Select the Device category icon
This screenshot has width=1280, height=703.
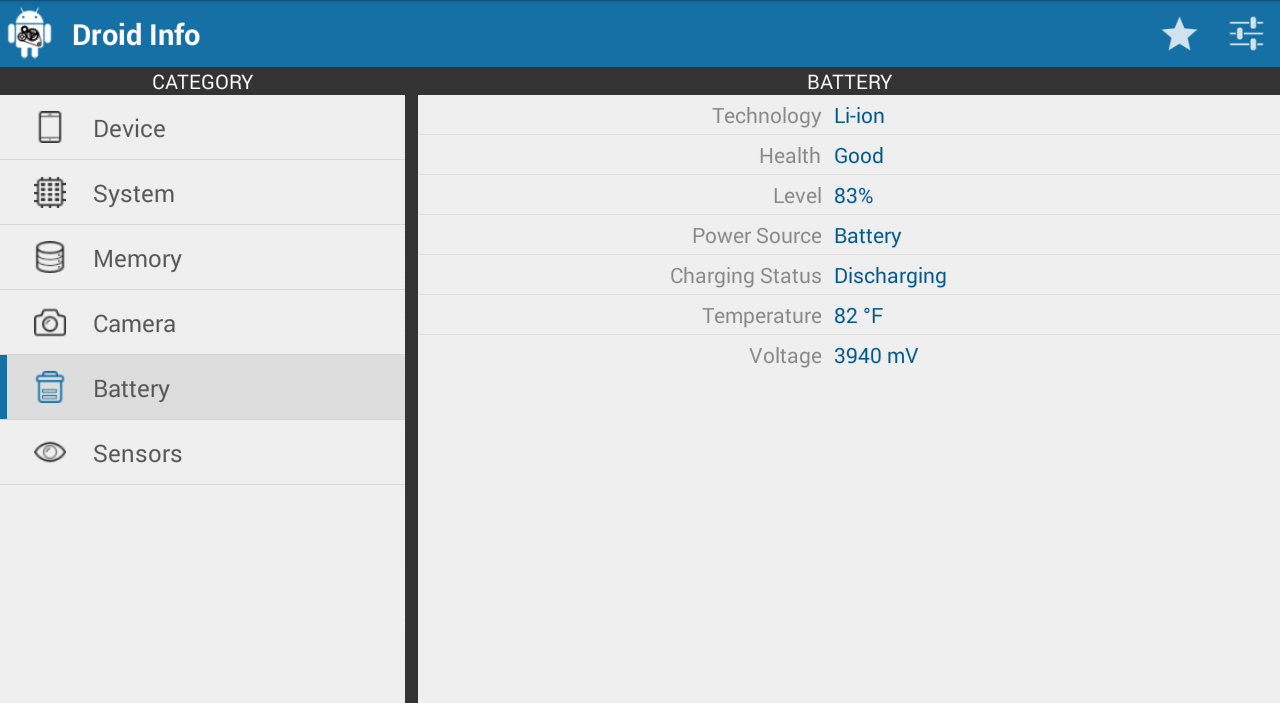(x=49, y=127)
